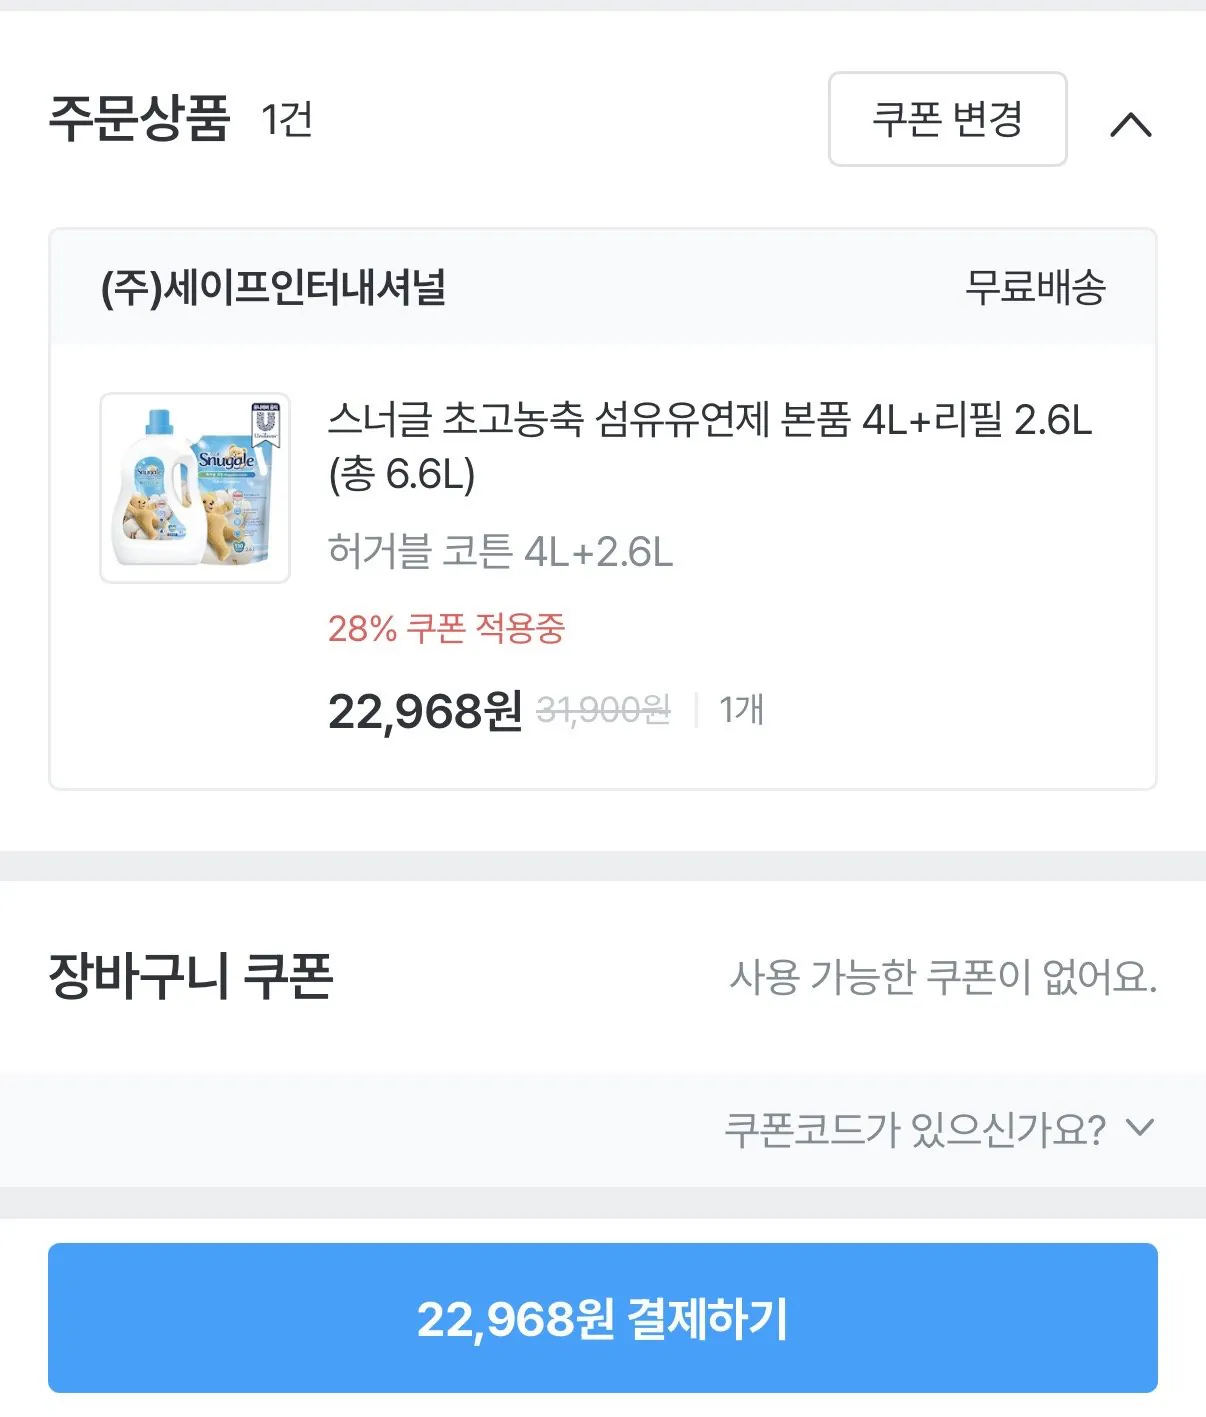Open seller (주)세이프인터내셔널
This screenshot has height=1417, width=1206.
coord(273,288)
